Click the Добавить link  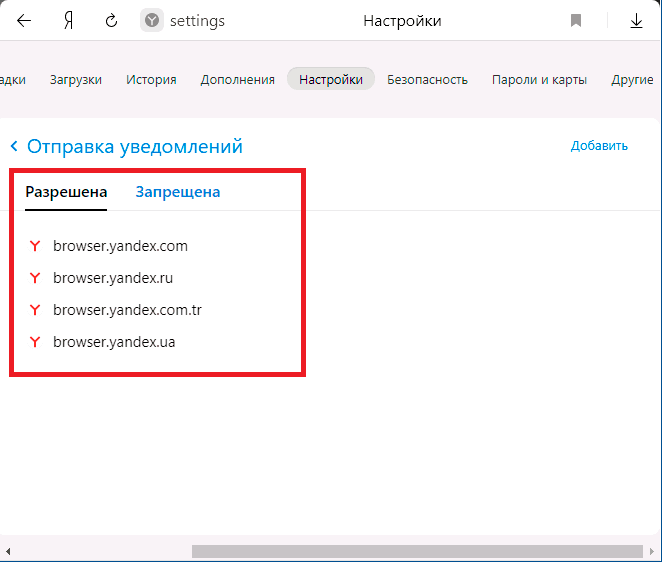599,146
